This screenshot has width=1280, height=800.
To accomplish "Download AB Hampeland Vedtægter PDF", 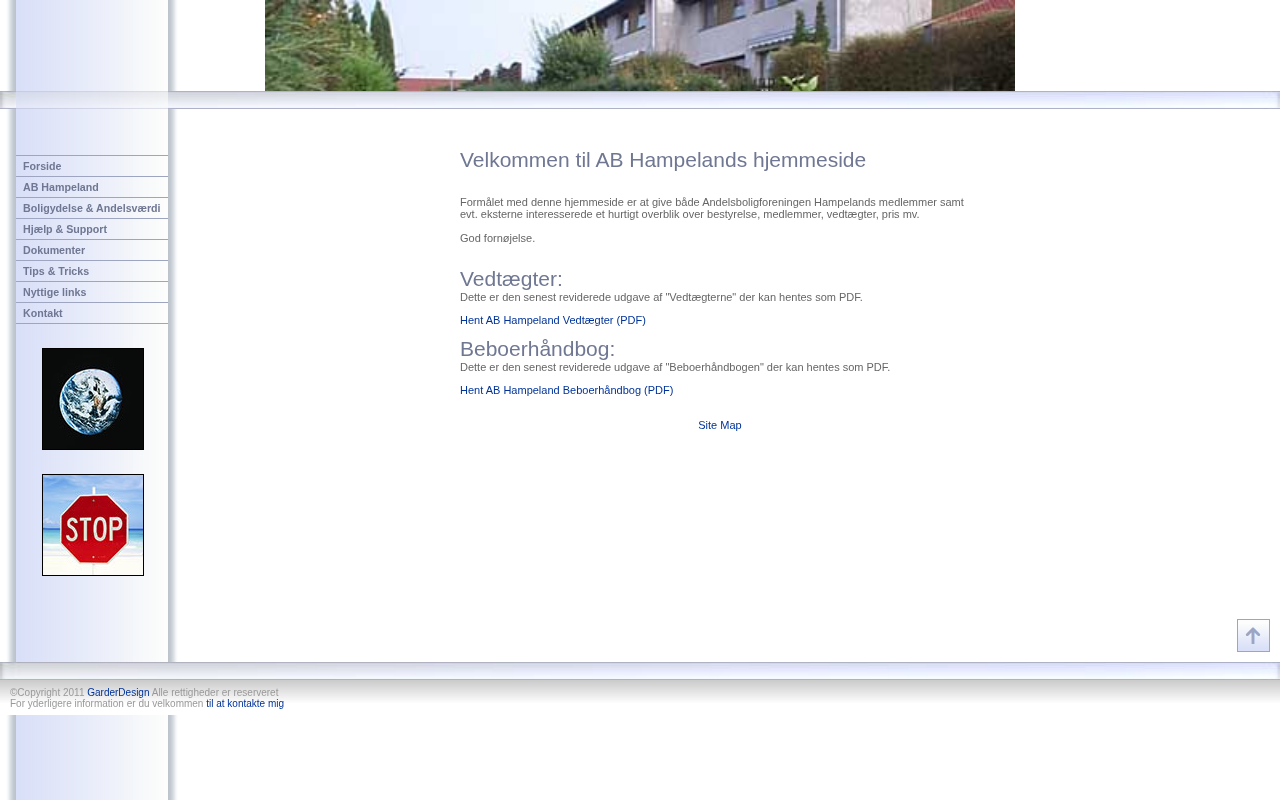I will click(553, 320).
